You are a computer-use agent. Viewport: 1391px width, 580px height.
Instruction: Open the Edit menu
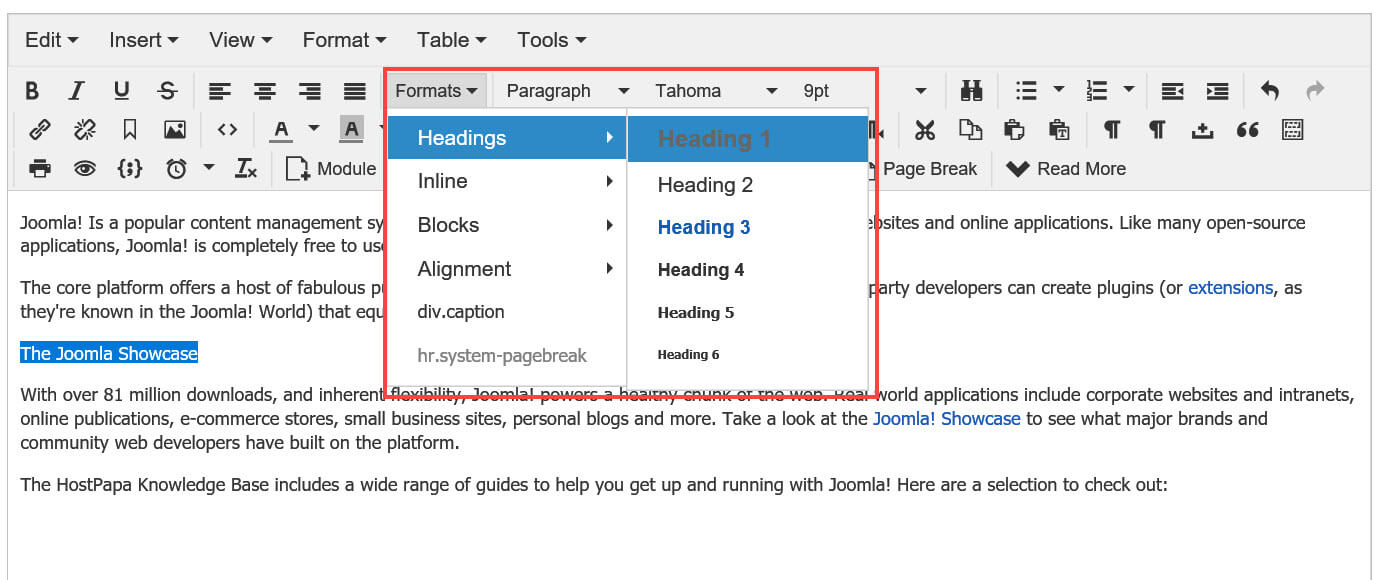pyautogui.click(x=51, y=40)
